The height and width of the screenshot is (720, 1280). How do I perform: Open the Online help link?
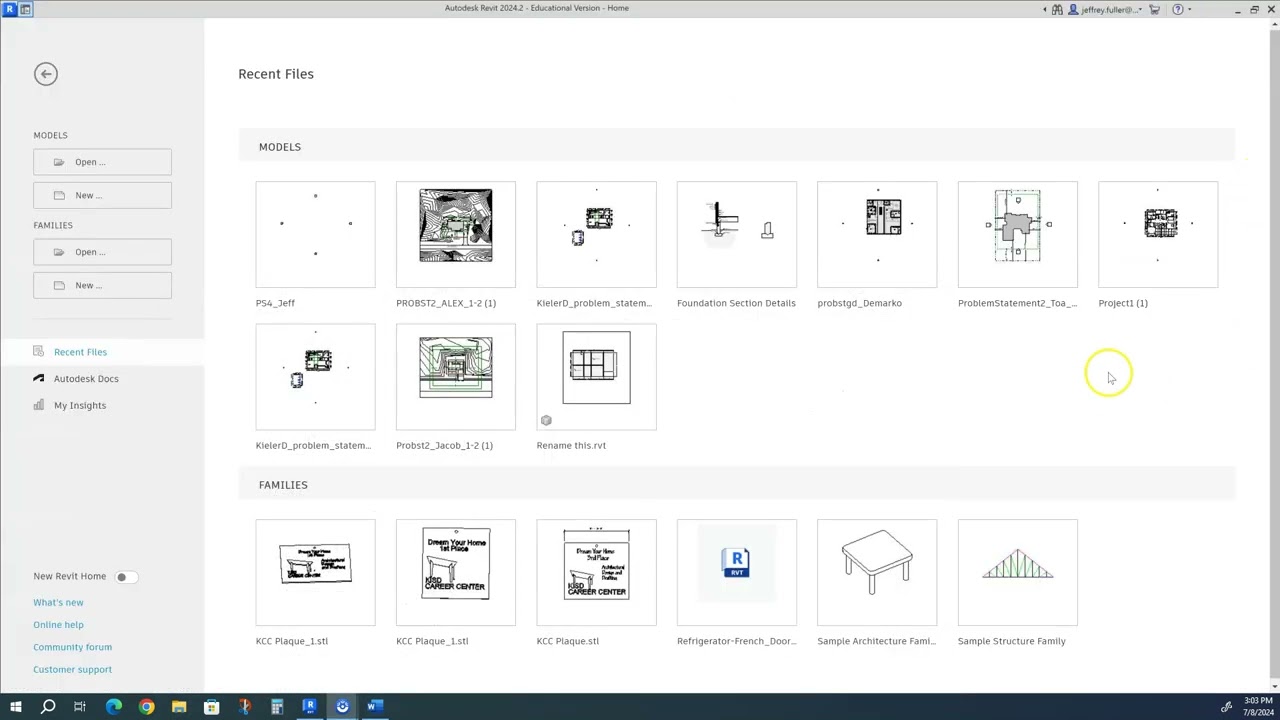click(58, 625)
